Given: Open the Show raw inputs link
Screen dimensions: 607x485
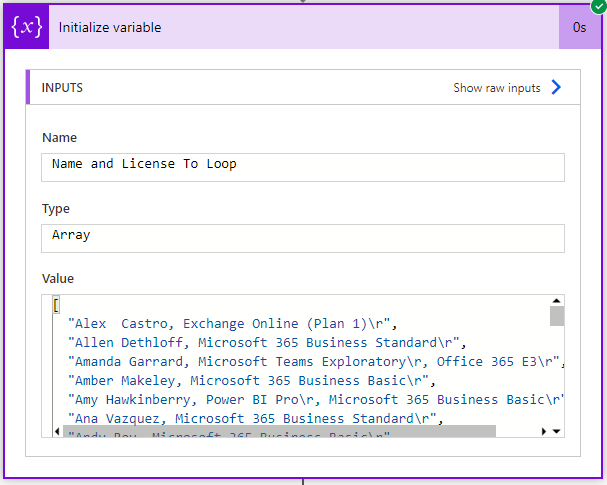Looking at the screenshot, I should tap(497, 88).
